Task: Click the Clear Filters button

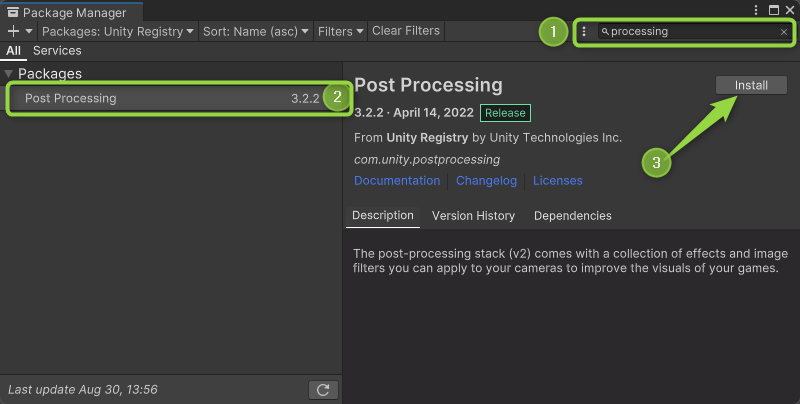Action: [x=405, y=31]
